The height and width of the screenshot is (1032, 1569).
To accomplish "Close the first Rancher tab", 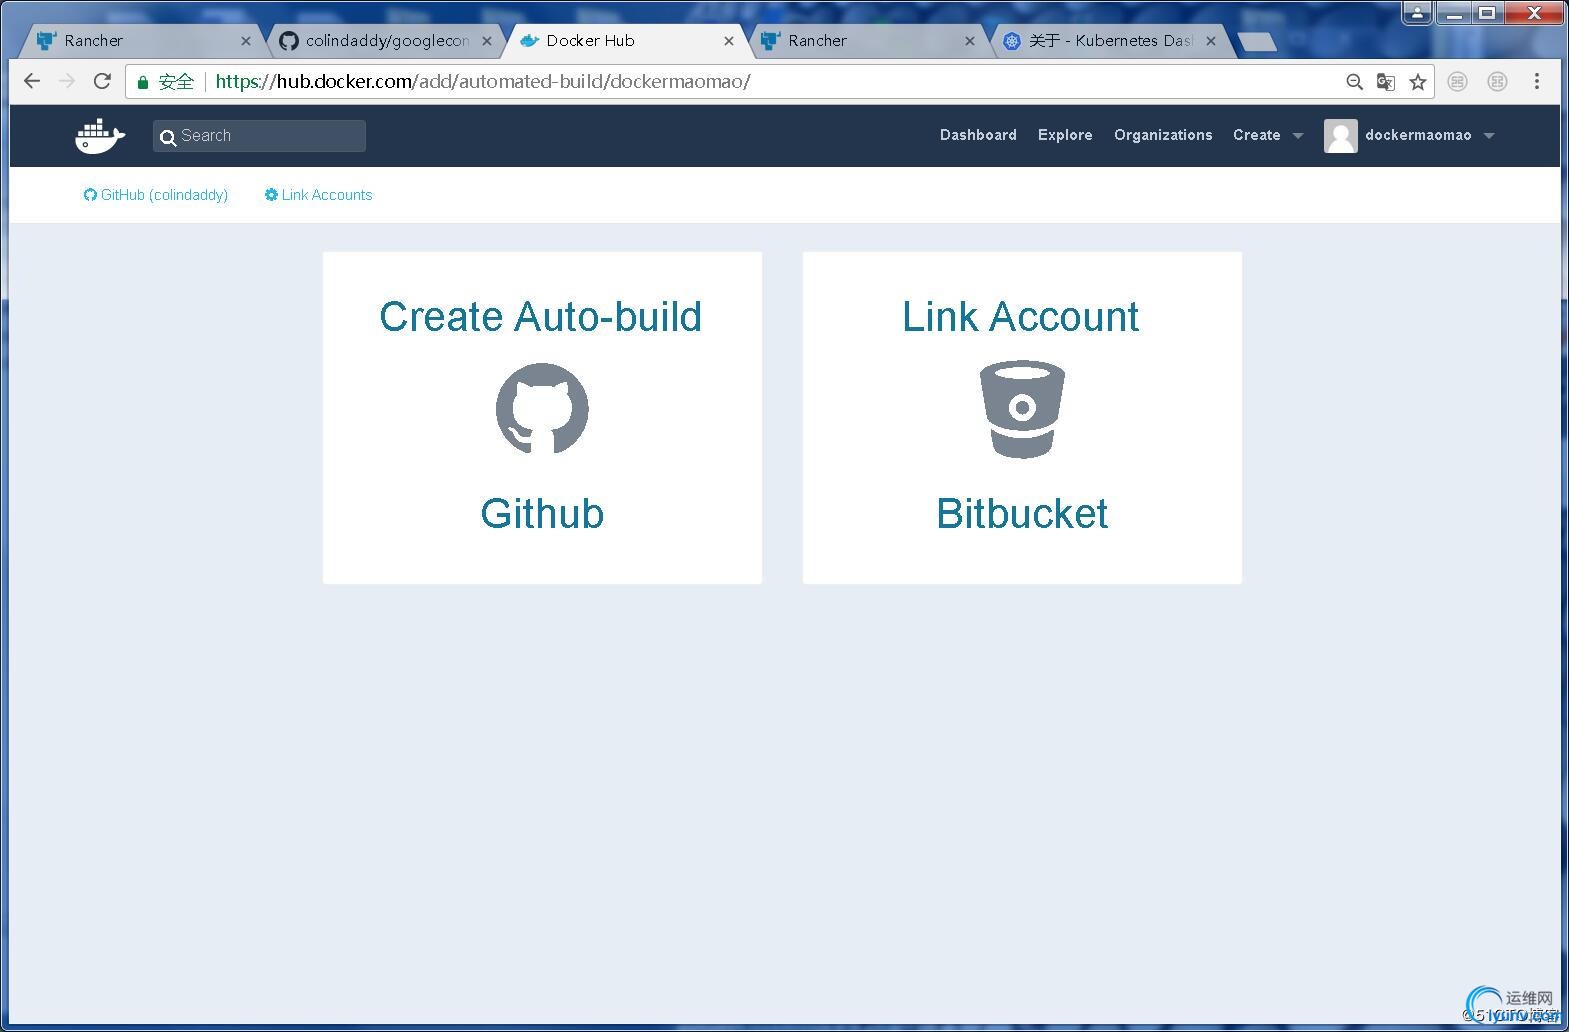I will 246,41.
